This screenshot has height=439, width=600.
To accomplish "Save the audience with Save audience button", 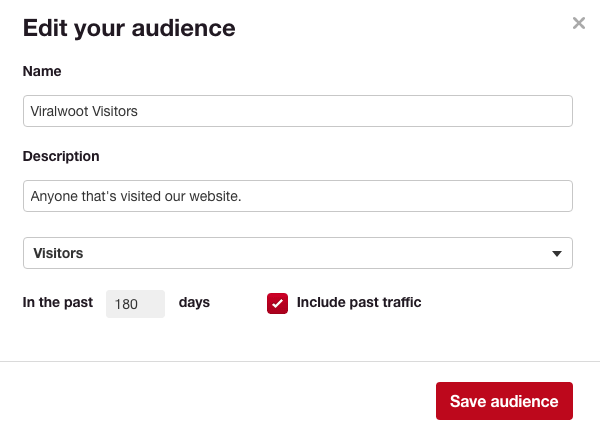I will (504, 401).
